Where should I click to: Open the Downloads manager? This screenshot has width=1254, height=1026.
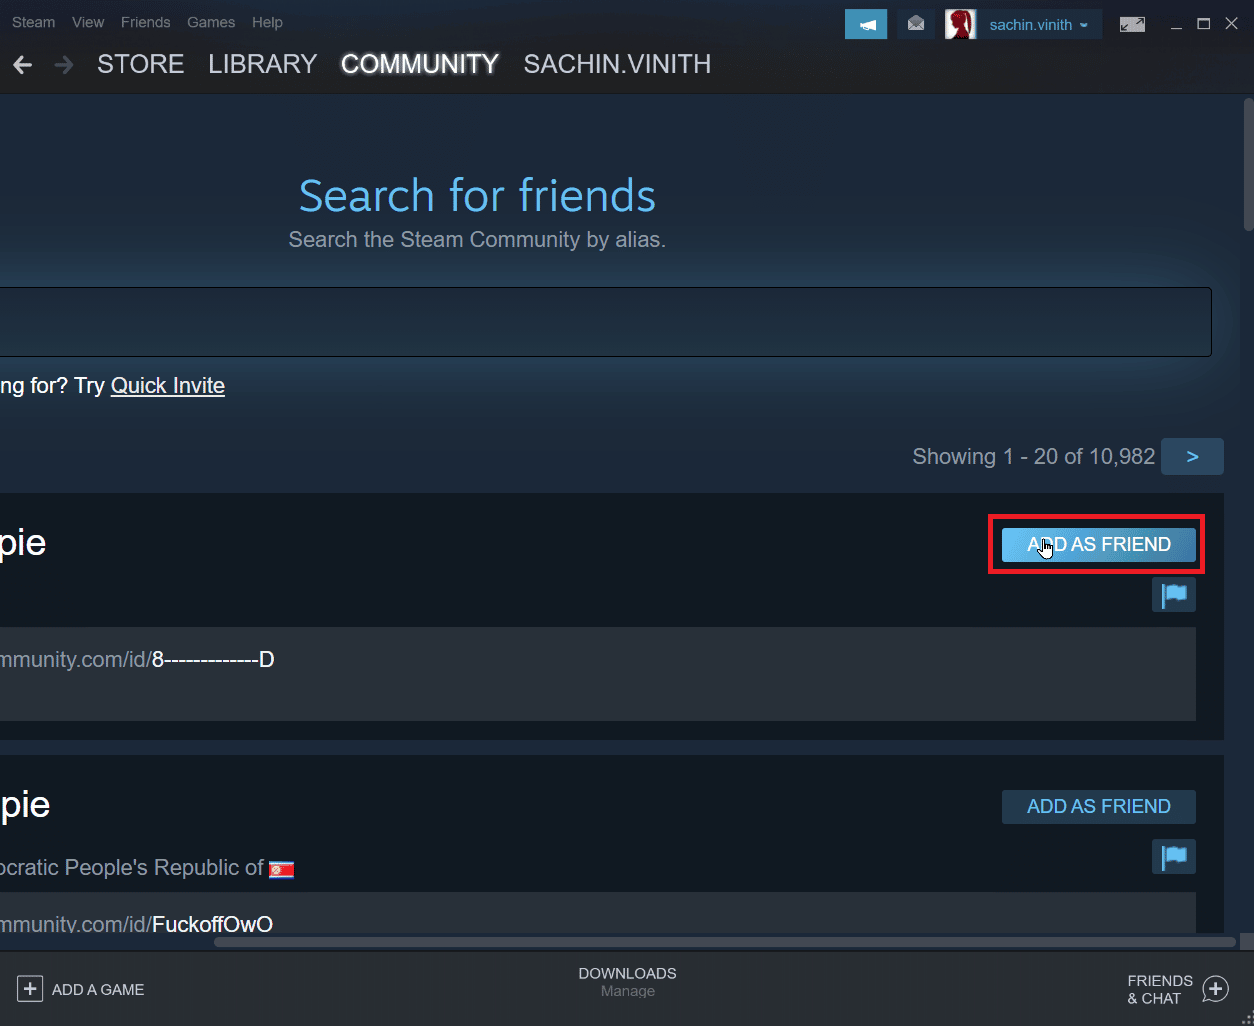(x=628, y=982)
